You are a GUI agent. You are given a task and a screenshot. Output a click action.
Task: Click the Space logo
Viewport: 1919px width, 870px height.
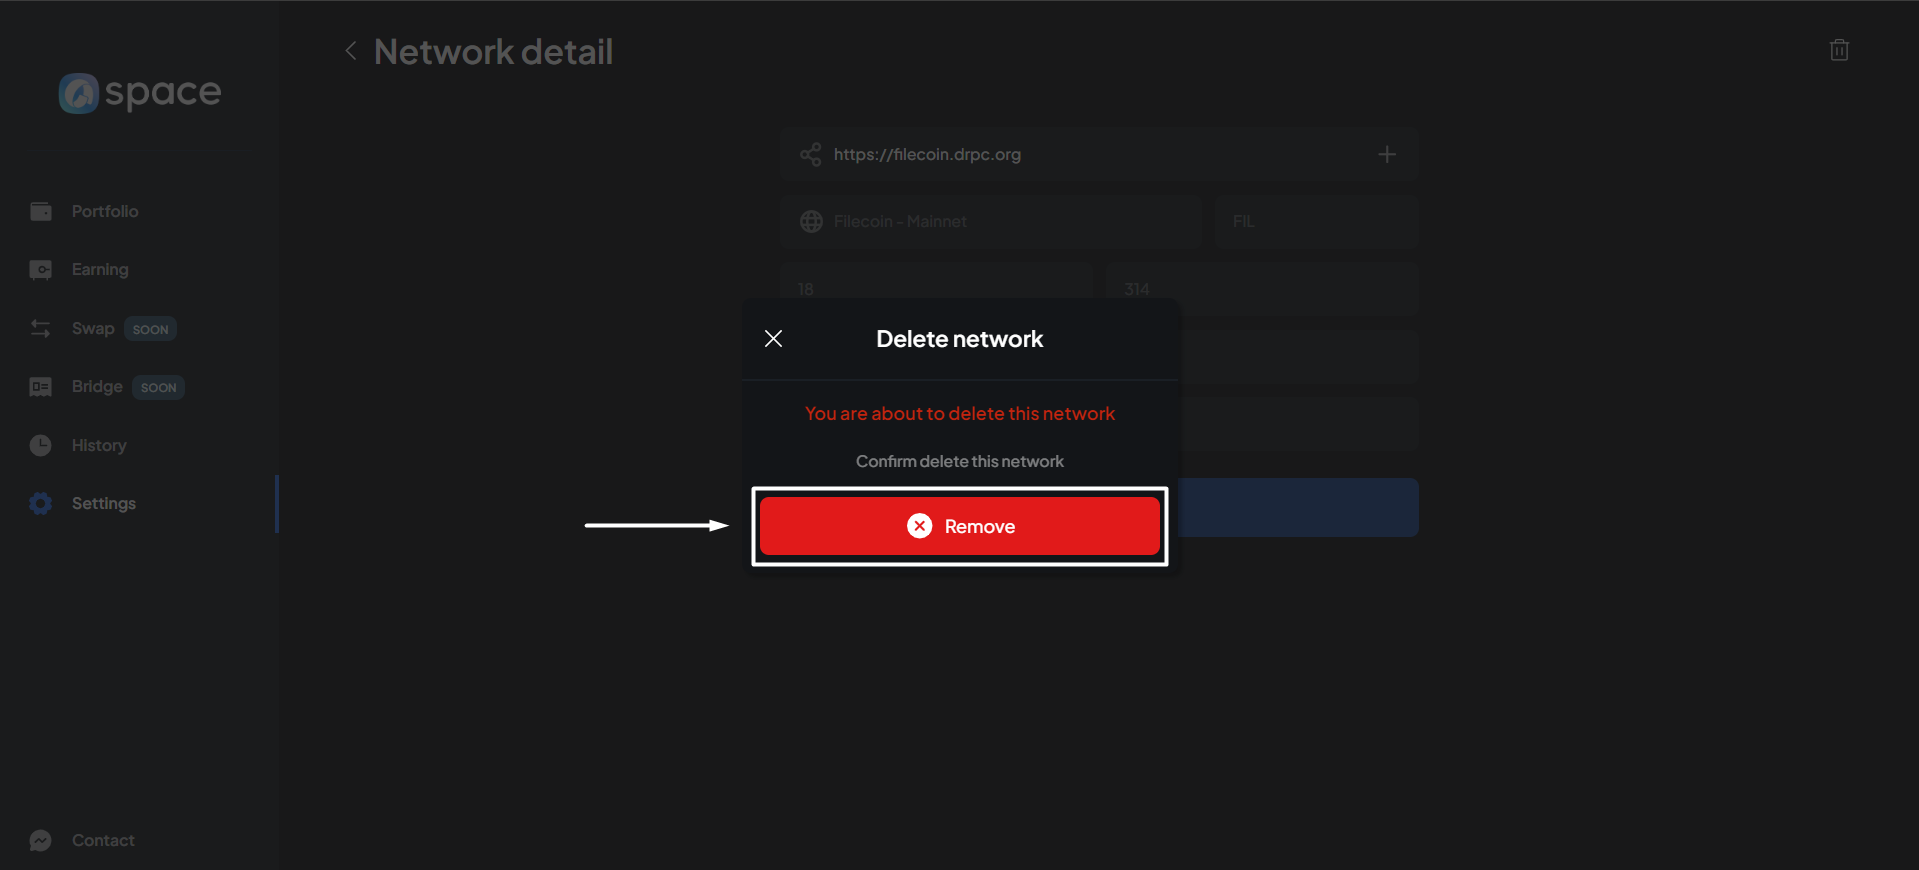[x=140, y=93]
